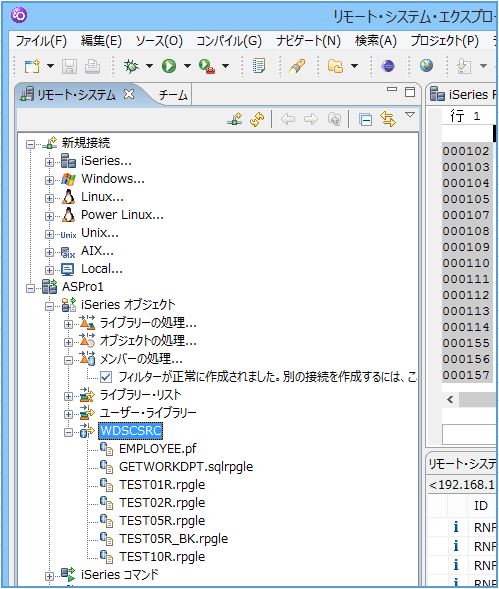Close the リモート・システム tab
The image size is (499, 589).
tap(129, 94)
